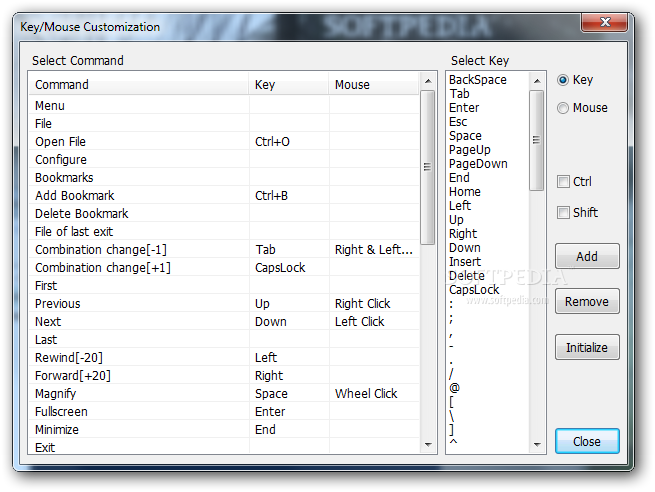This screenshot has height=492, width=655.
Task: Select the Magnify command row
Action: point(224,393)
